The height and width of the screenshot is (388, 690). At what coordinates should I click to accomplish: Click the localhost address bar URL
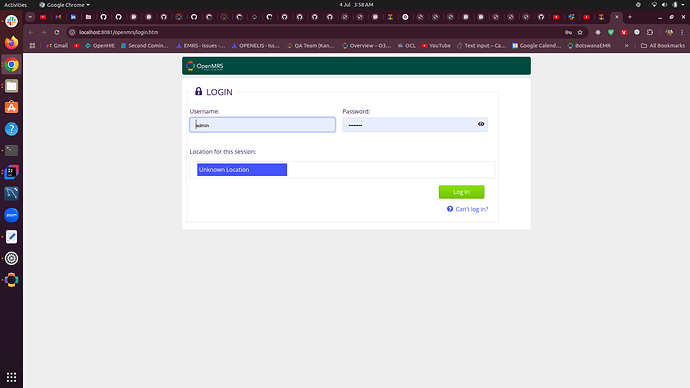point(119,32)
